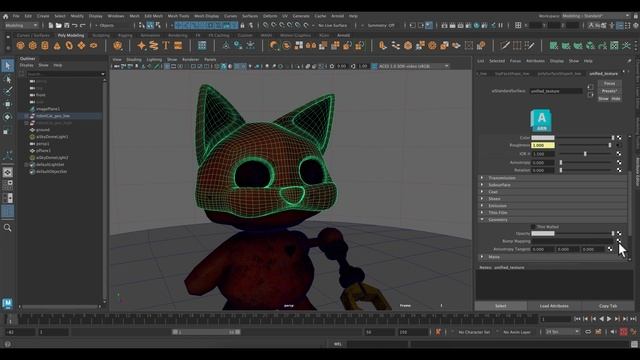This screenshot has height=360, width=640.
Task: Expand the Coat section
Action: tap(553, 192)
